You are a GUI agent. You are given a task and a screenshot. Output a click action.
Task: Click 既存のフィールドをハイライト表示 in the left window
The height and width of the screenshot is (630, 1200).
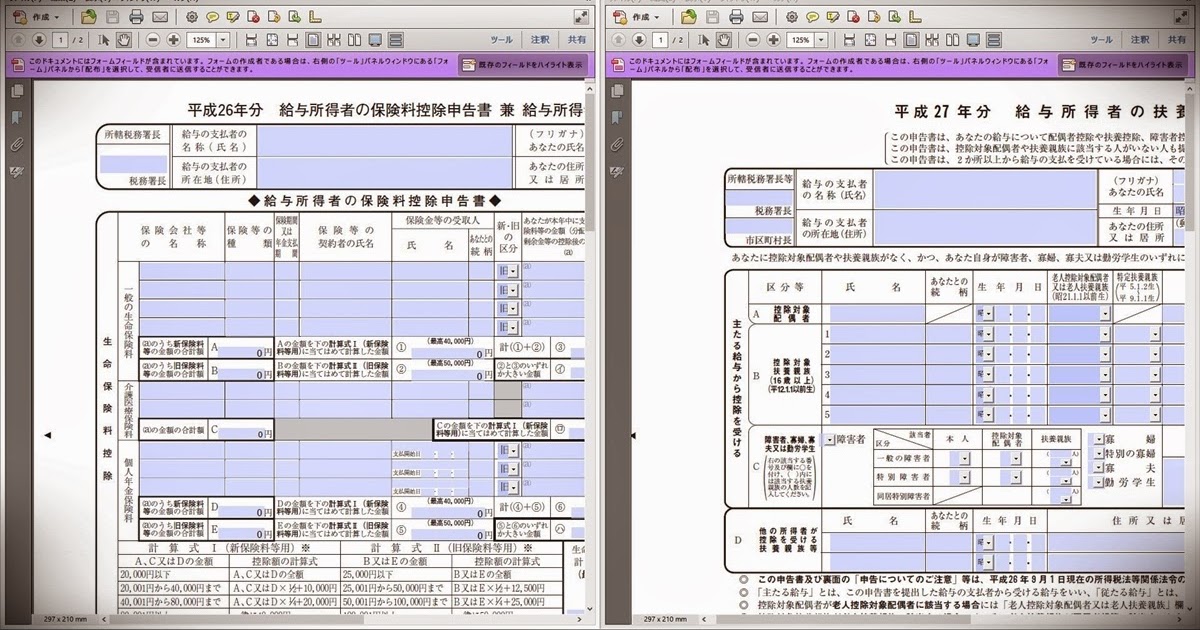(522, 65)
